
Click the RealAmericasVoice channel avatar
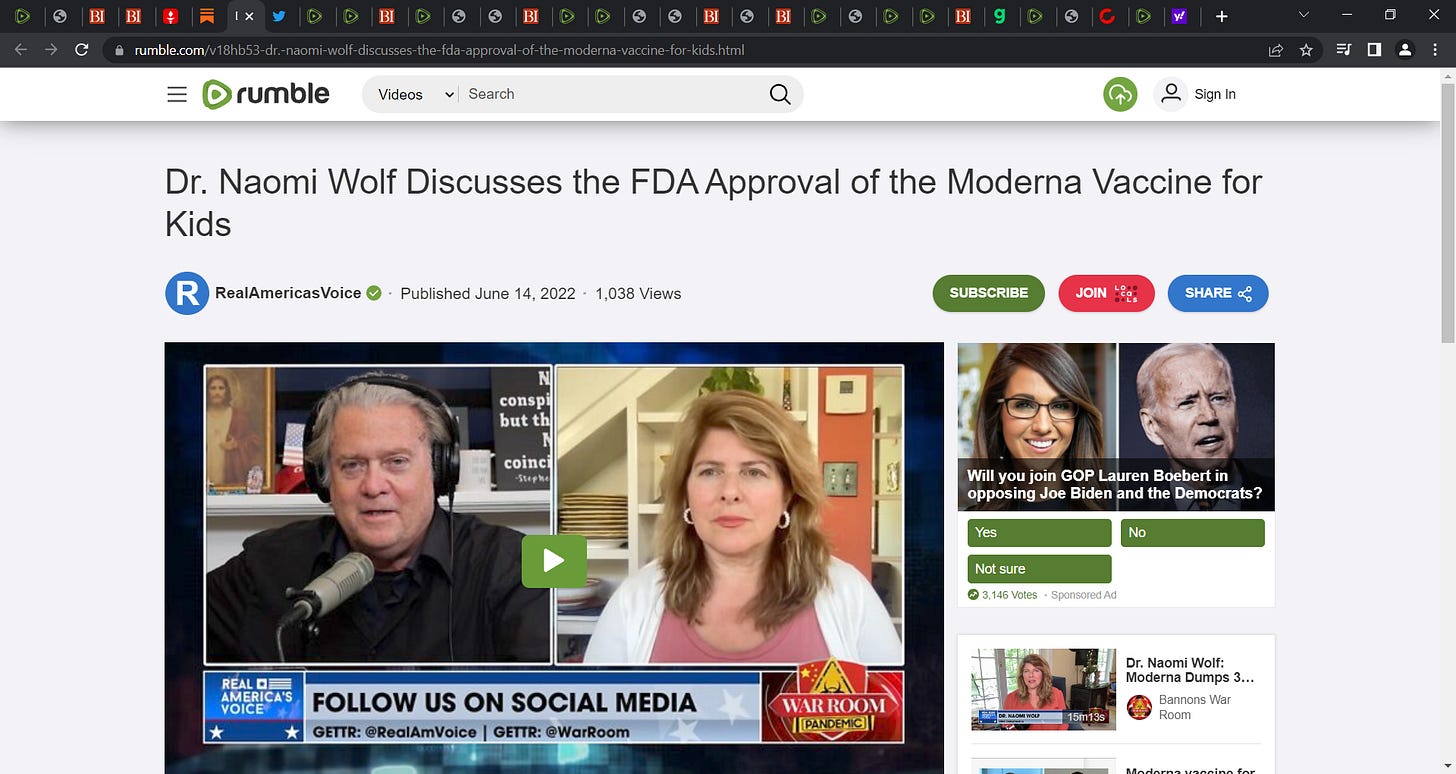pos(187,293)
